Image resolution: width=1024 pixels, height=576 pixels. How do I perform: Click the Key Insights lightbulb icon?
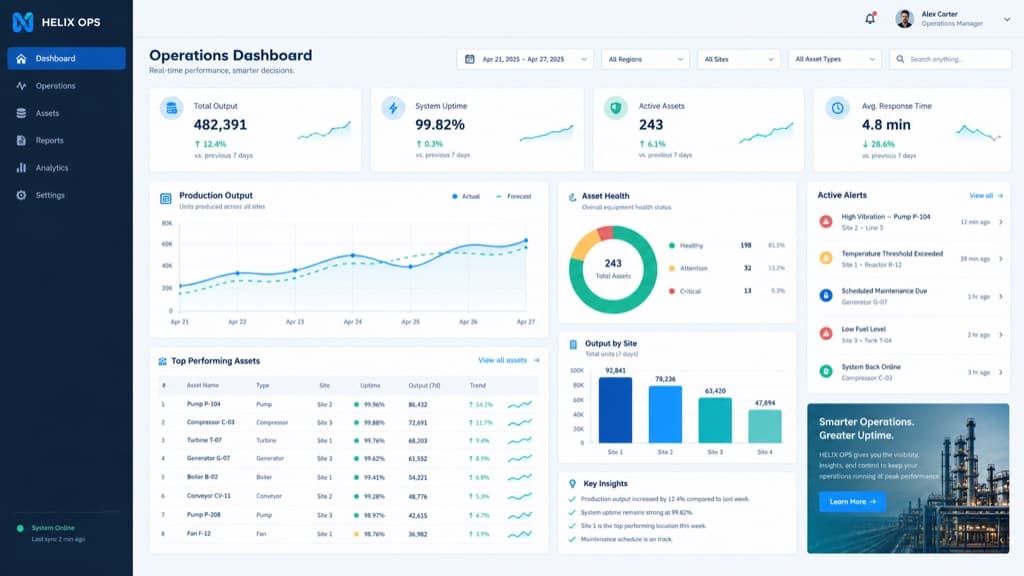click(x=573, y=484)
